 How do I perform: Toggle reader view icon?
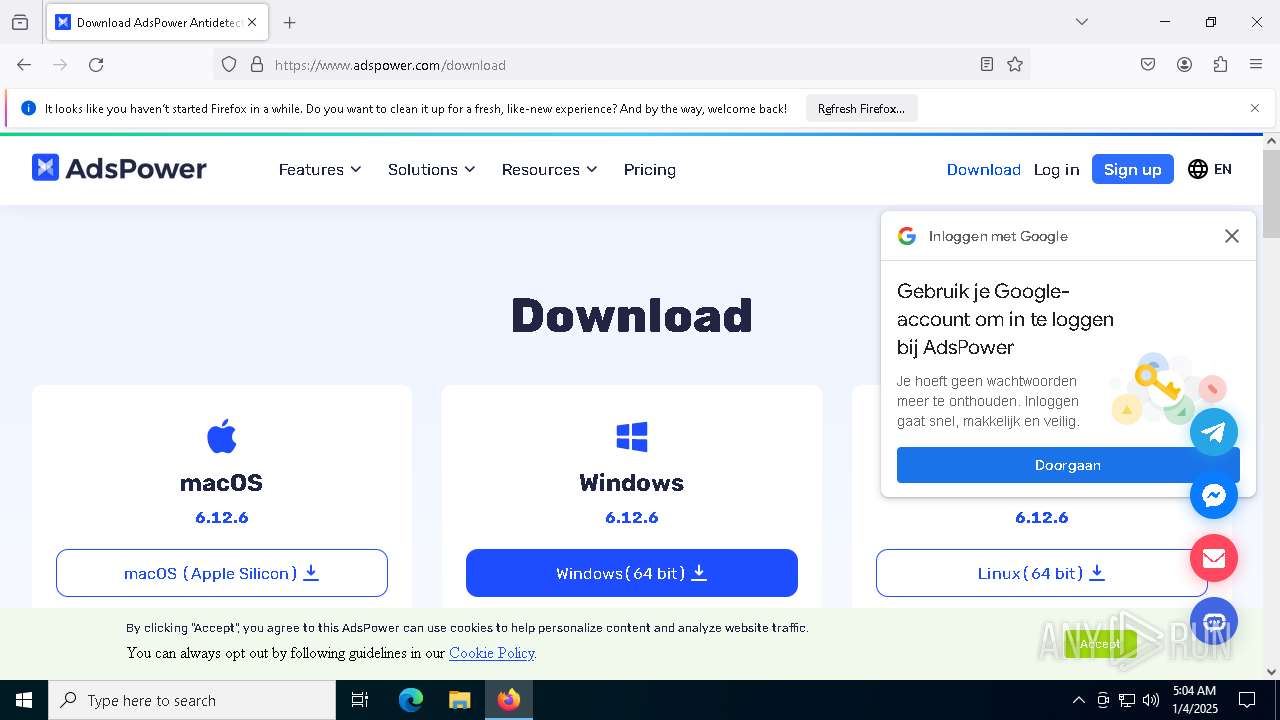pyautogui.click(x=987, y=64)
